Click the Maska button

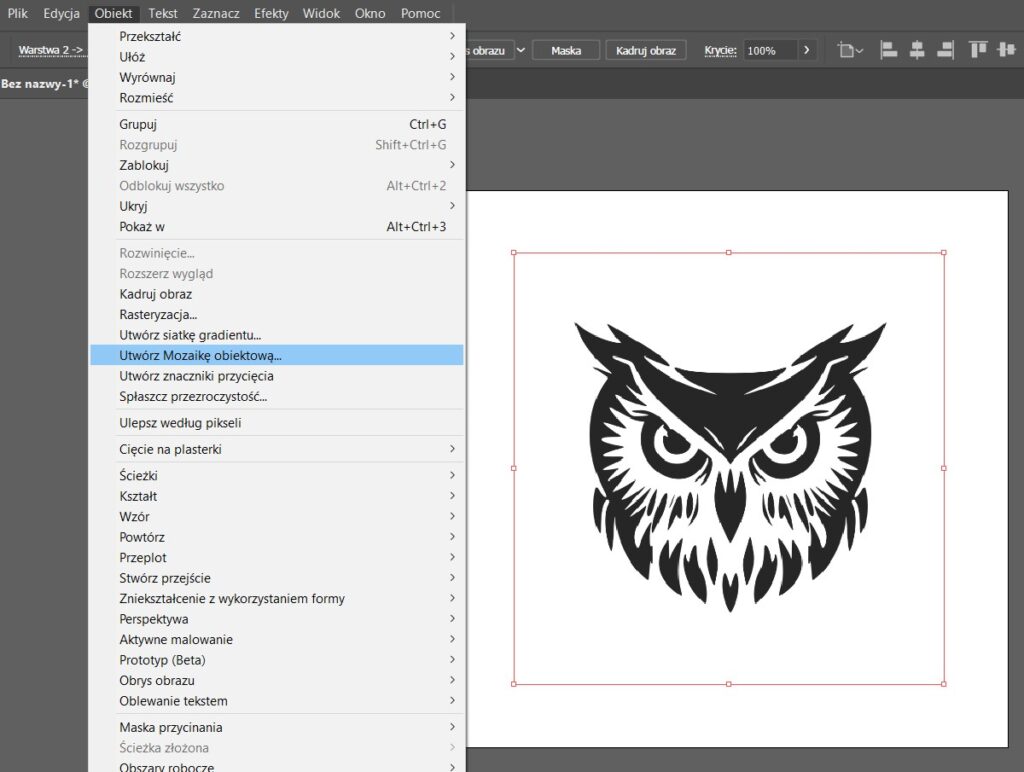565,49
